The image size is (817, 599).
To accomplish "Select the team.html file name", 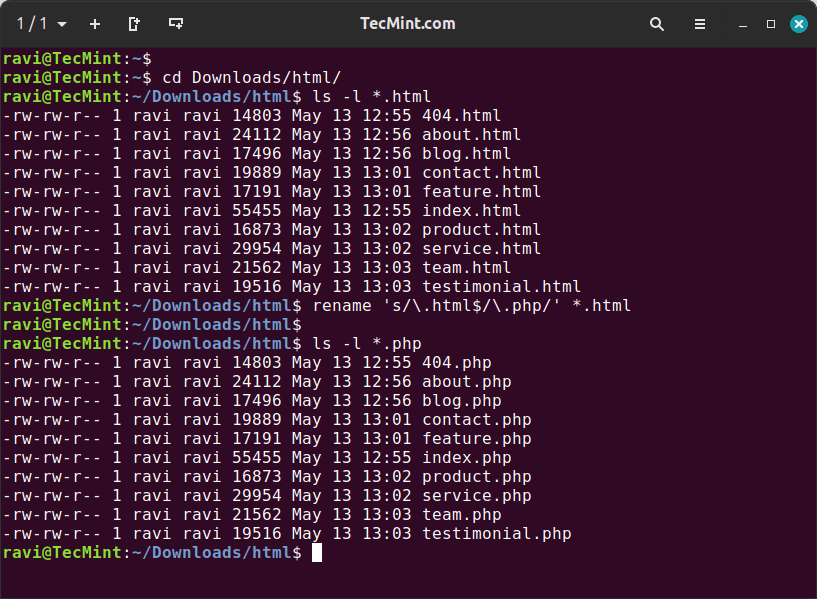I will (466, 268).
